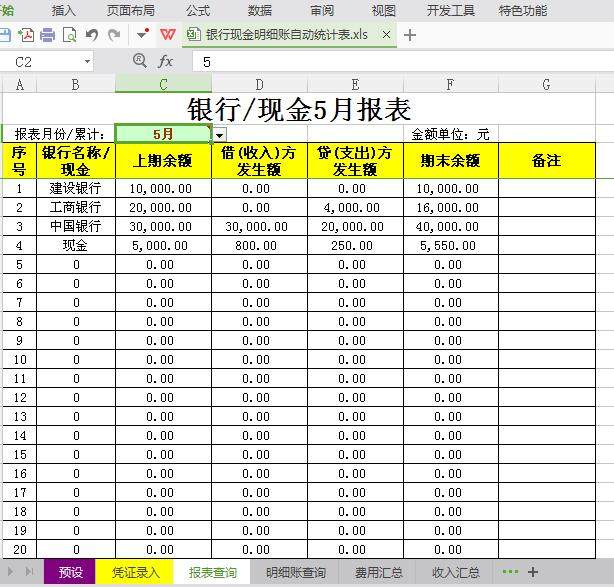Select column D header
This screenshot has width=614, height=587.
click(259, 85)
